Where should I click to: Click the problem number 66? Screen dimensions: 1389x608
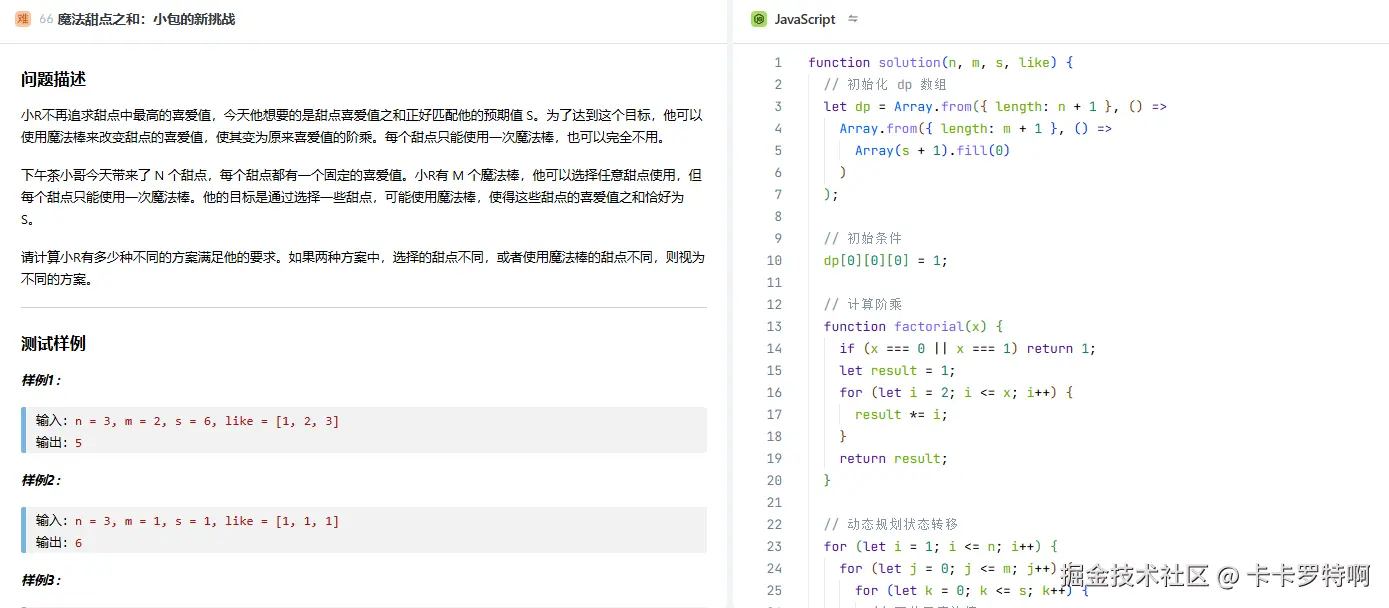48,18
